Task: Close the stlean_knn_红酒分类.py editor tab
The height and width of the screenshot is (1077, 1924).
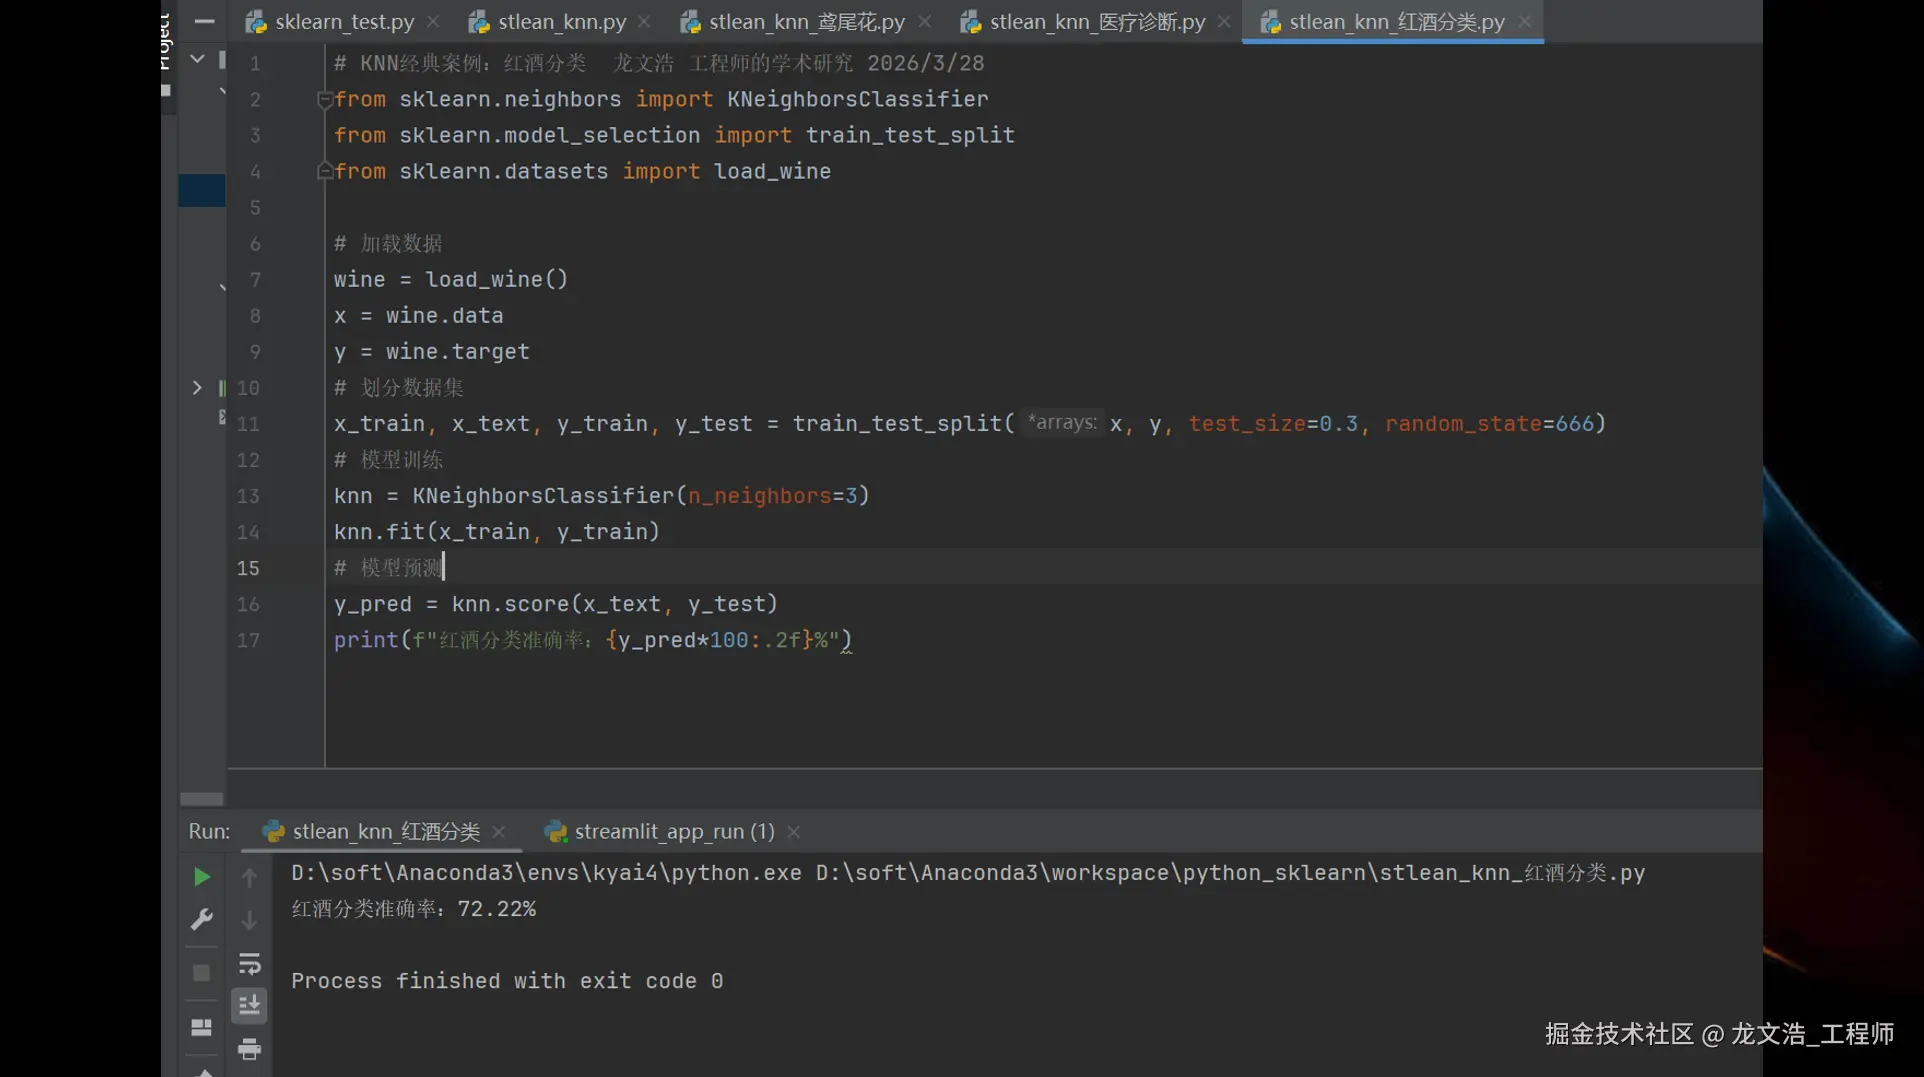Action: [1524, 21]
